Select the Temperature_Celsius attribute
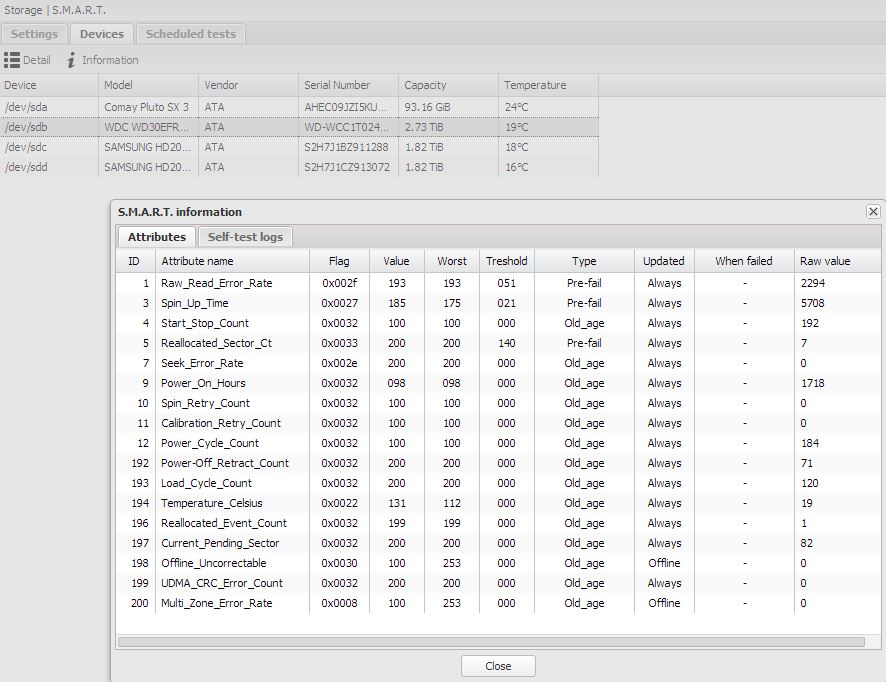 pos(498,503)
